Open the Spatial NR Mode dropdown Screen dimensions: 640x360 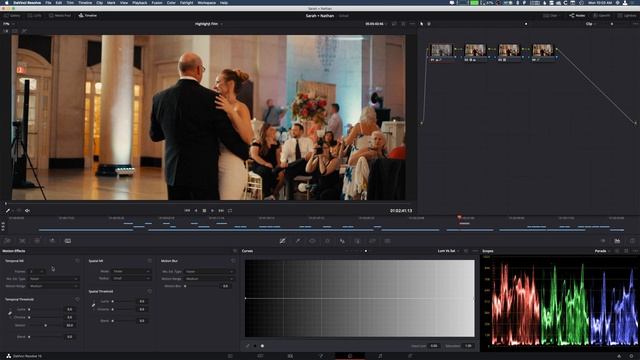tap(131, 271)
